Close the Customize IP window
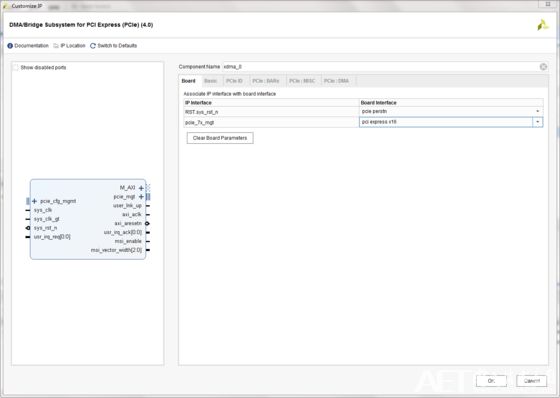560x398 pixels. [x=548, y=4]
